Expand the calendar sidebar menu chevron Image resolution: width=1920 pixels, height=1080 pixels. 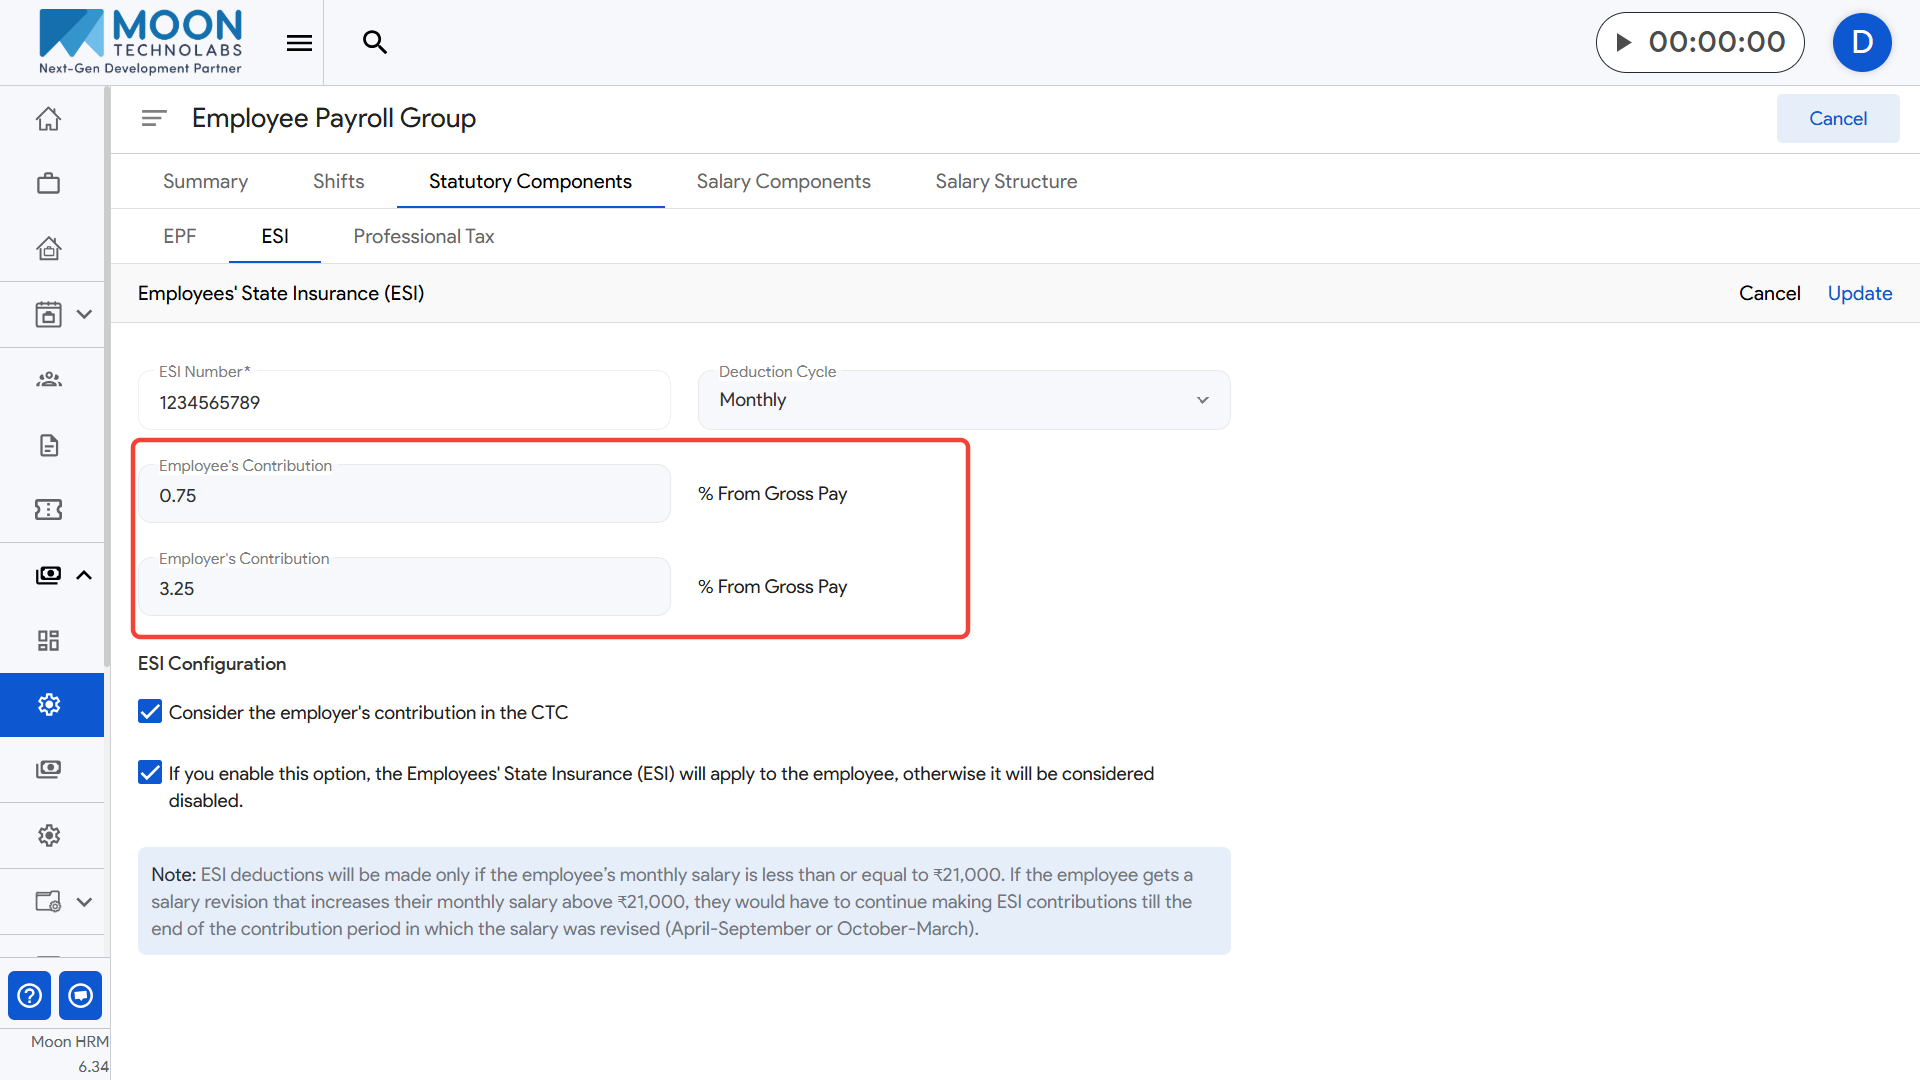pos(84,314)
